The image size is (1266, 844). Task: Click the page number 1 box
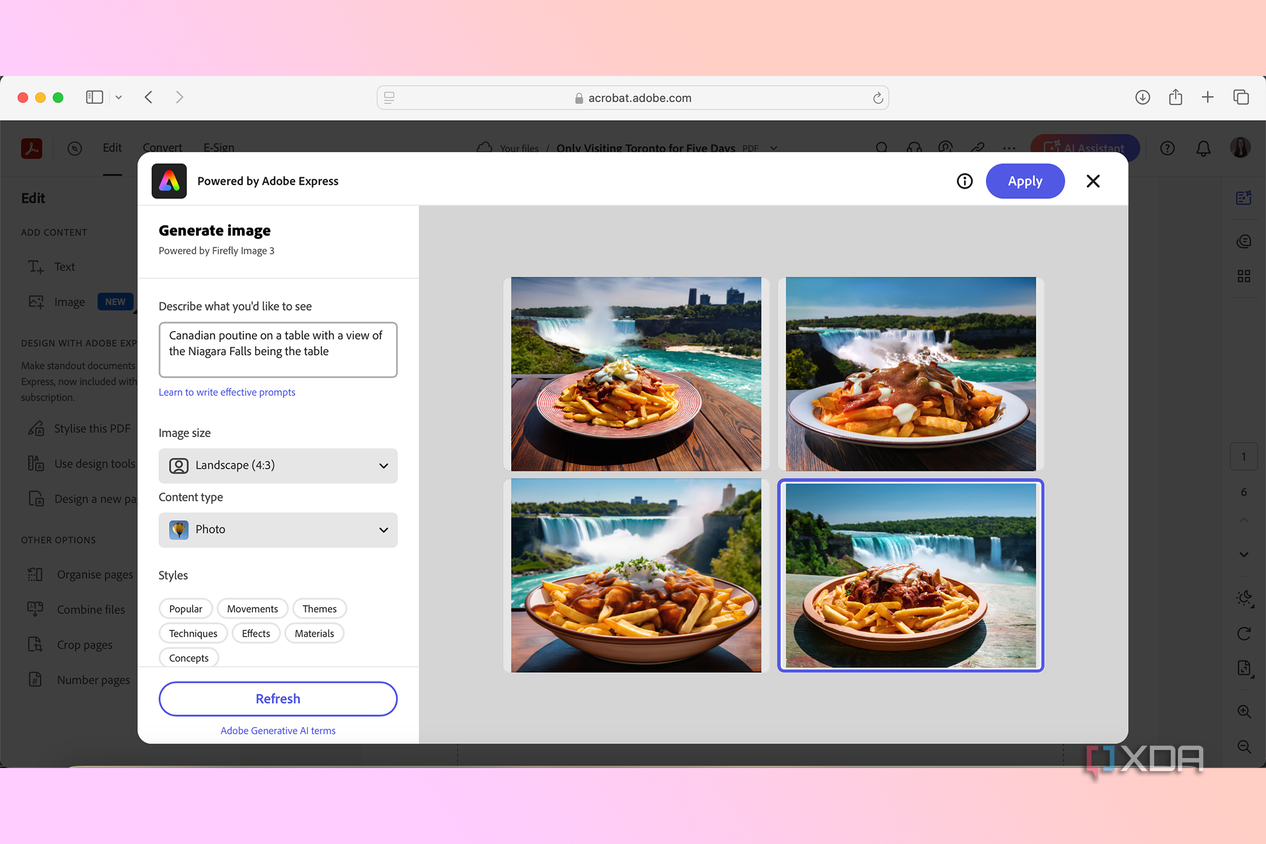click(1244, 457)
